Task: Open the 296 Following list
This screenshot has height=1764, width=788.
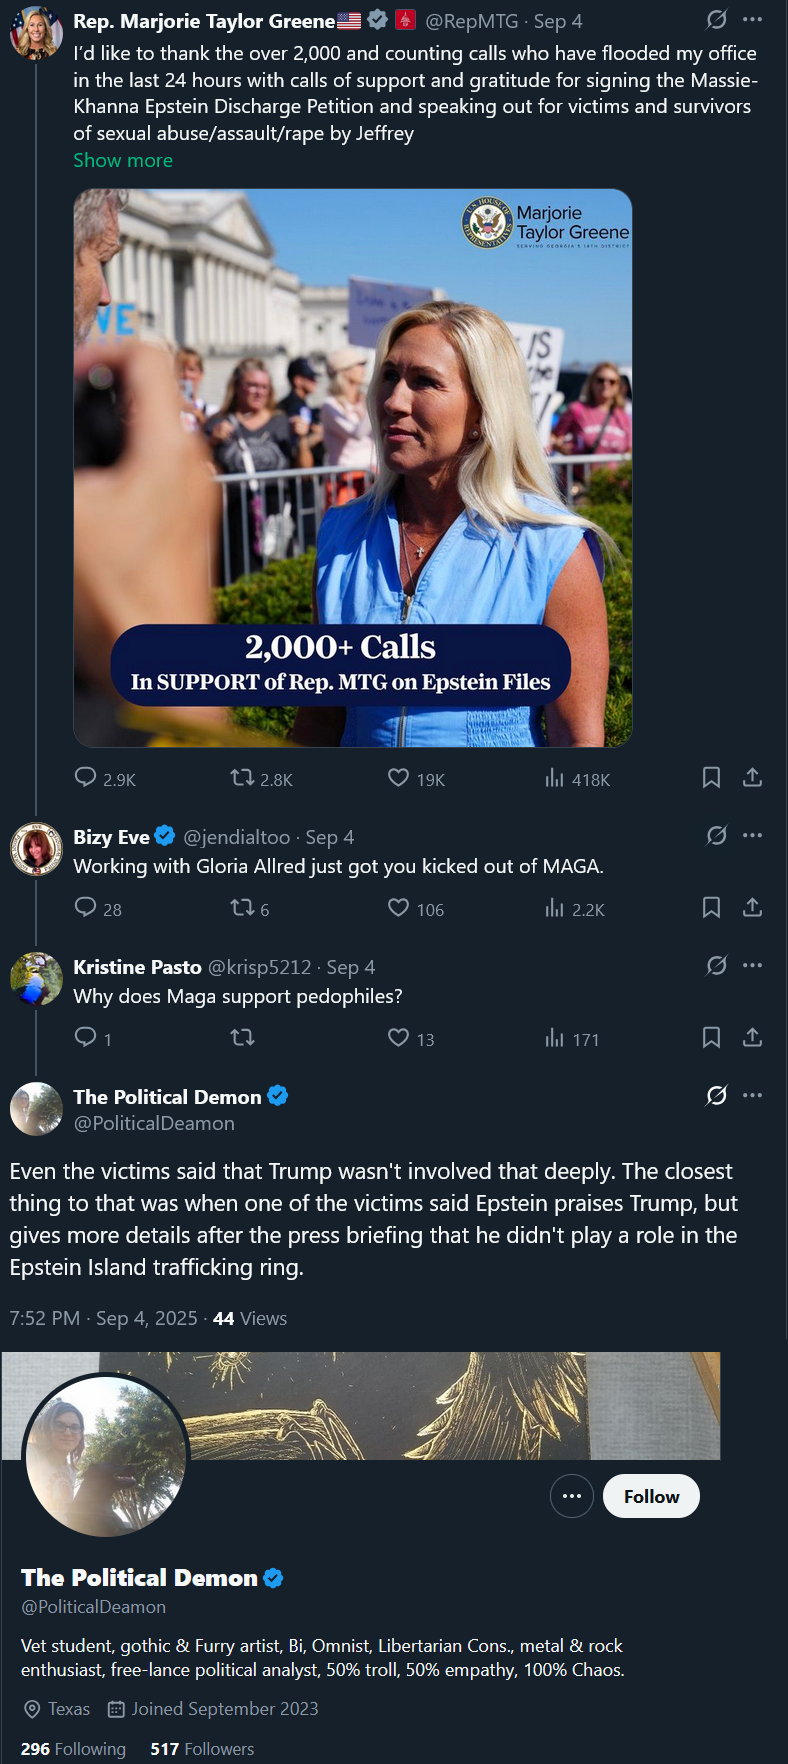Action: [73, 1749]
